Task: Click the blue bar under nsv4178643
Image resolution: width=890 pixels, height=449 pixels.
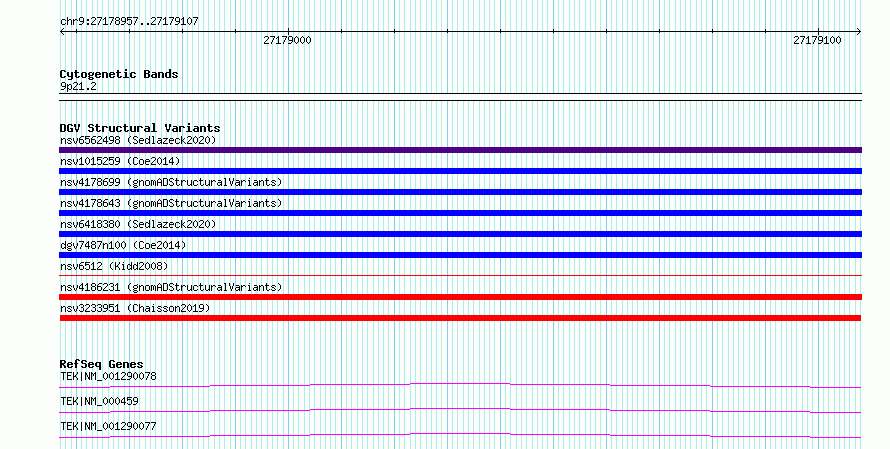Action: tap(460, 213)
